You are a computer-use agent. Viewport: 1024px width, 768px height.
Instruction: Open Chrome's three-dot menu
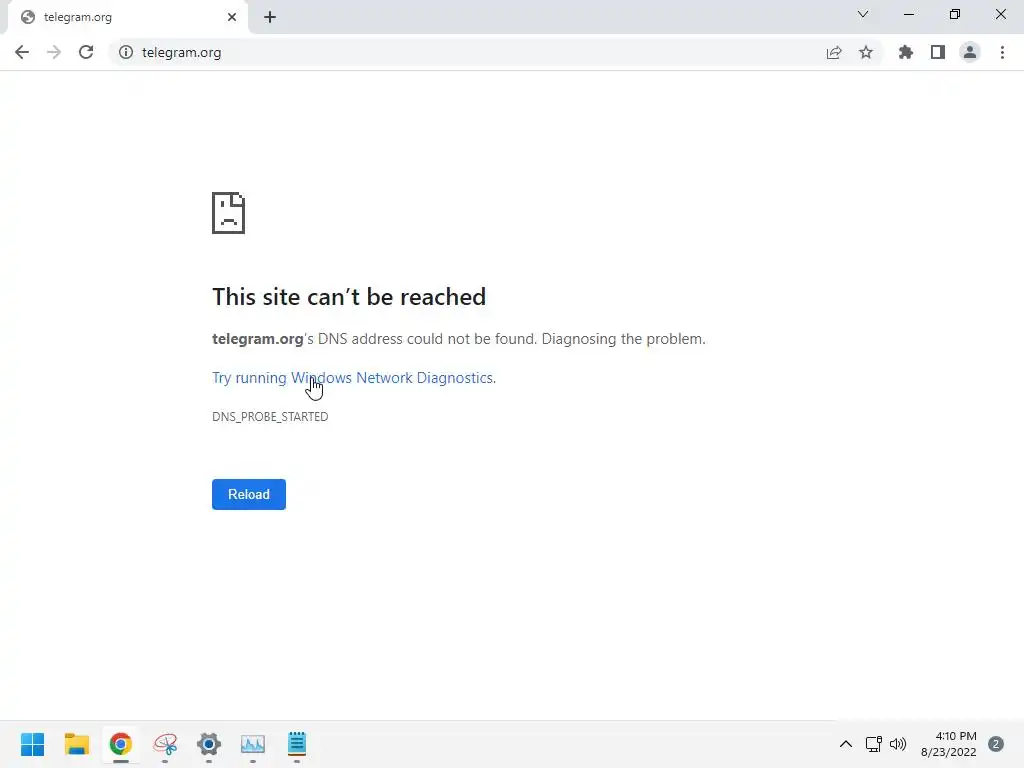coord(1002,52)
